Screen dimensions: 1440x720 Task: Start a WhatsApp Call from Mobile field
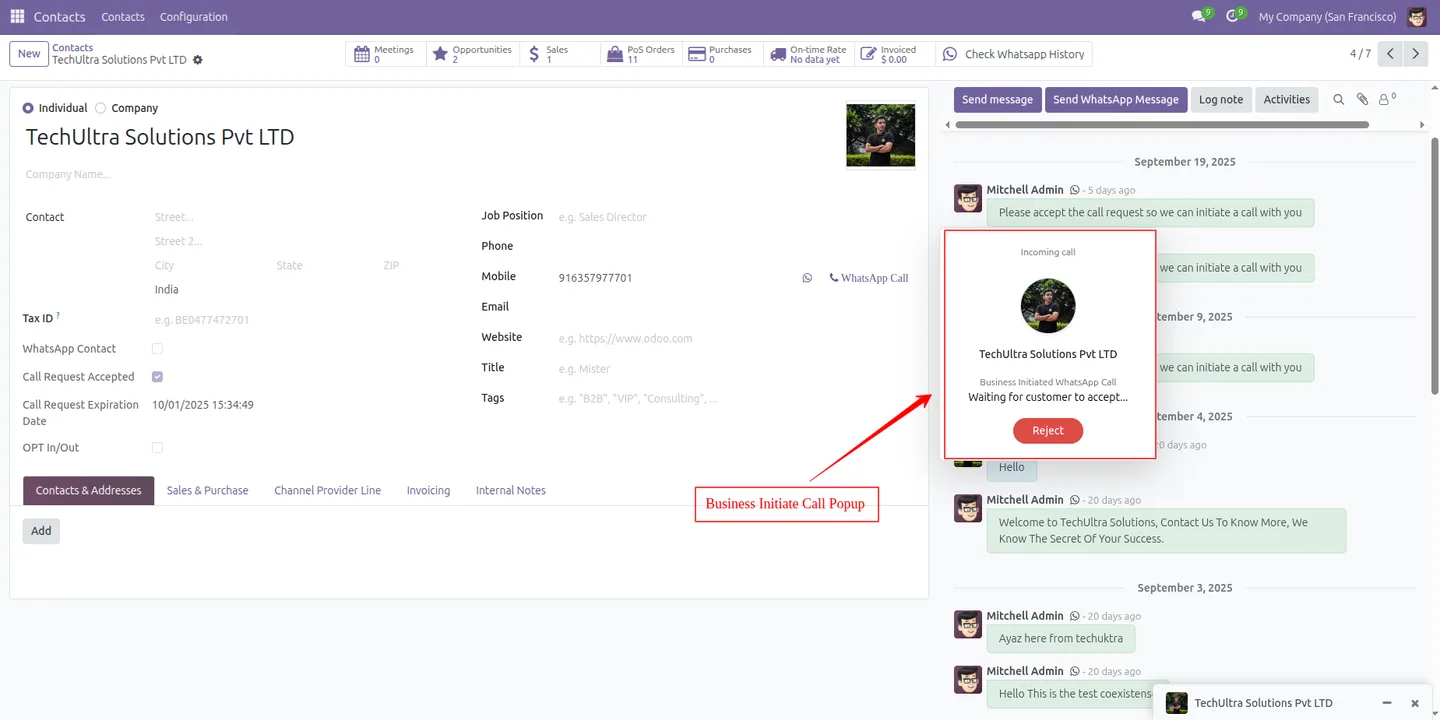pos(869,278)
